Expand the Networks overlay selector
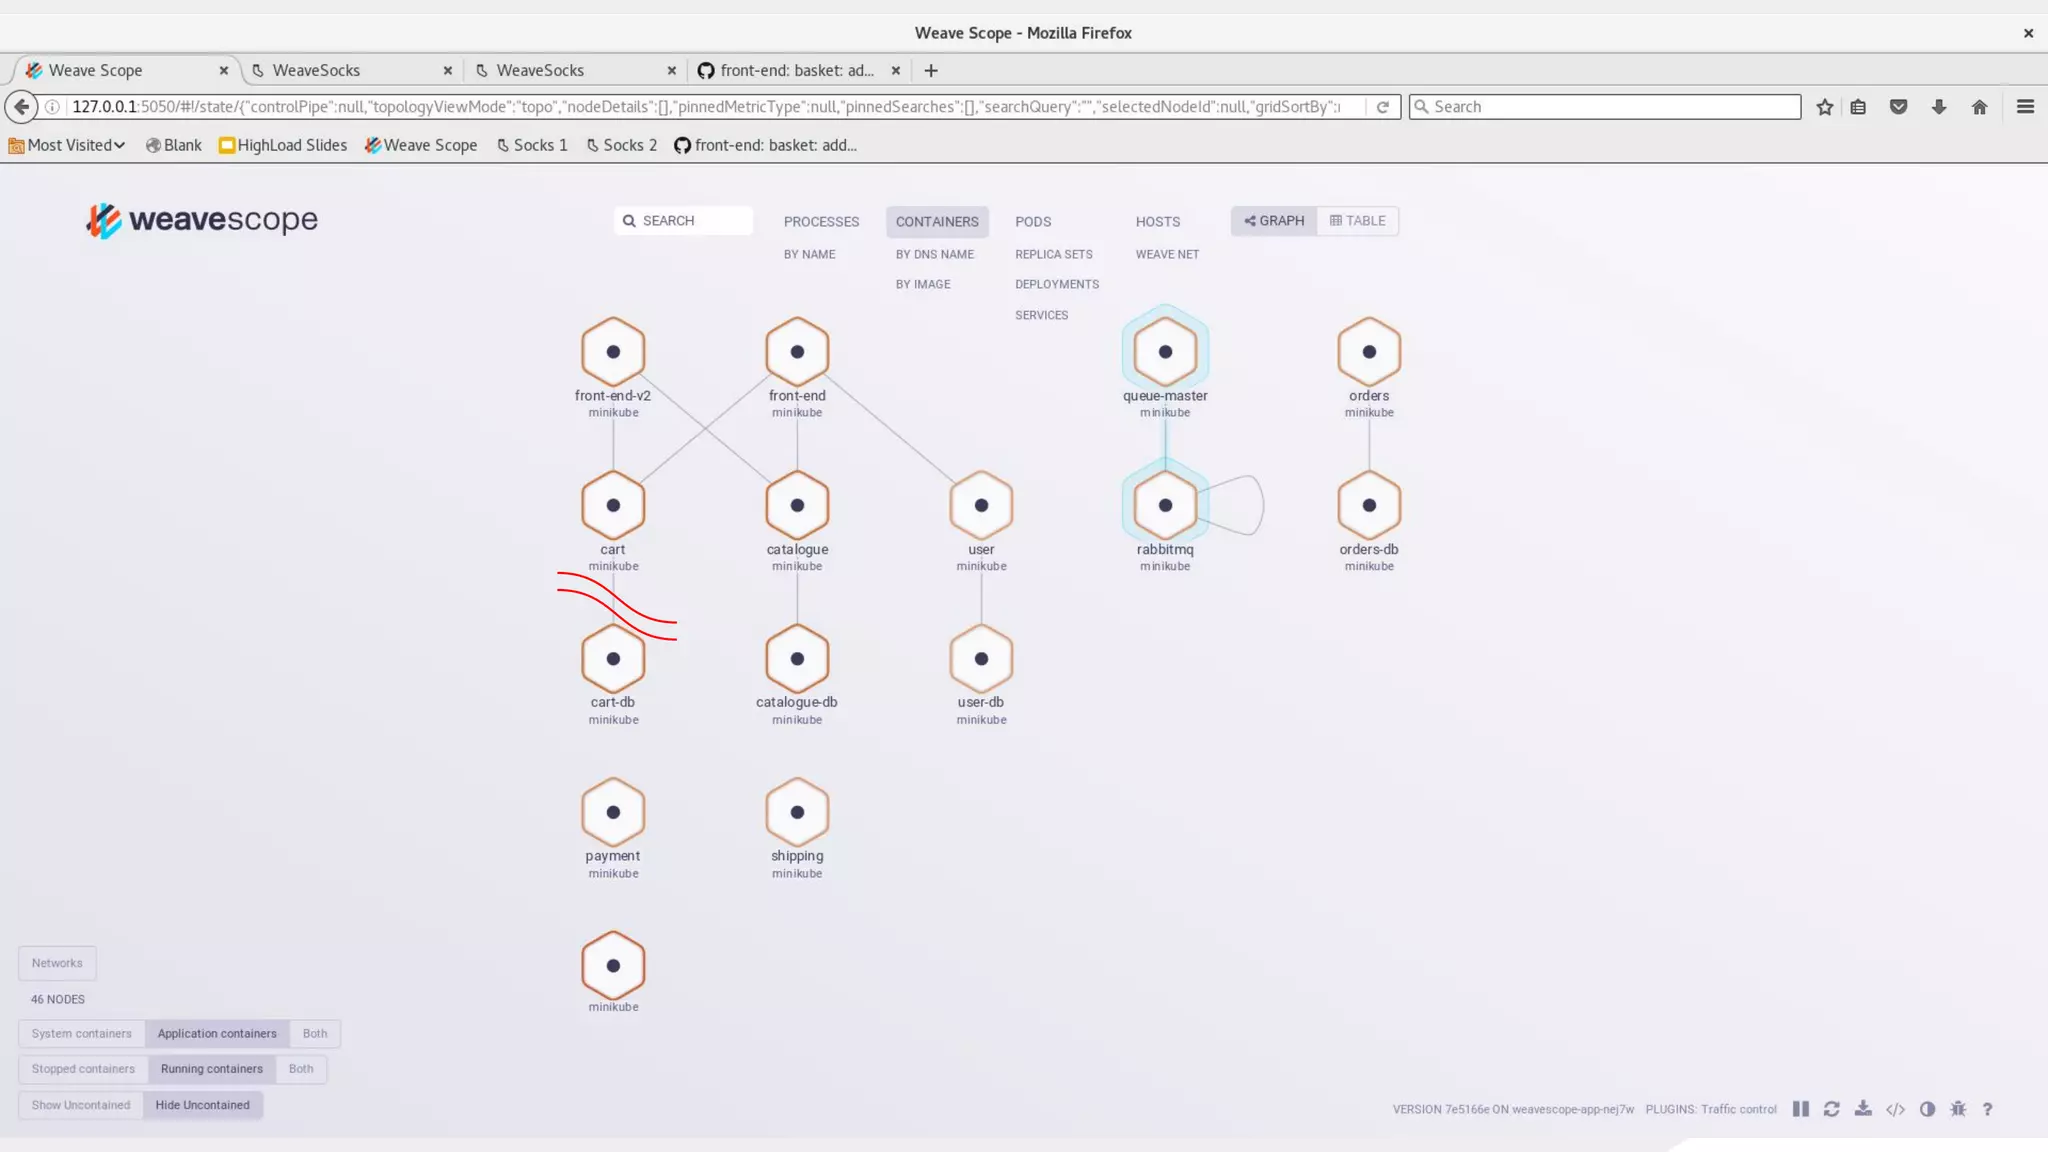 click(57, 963)
